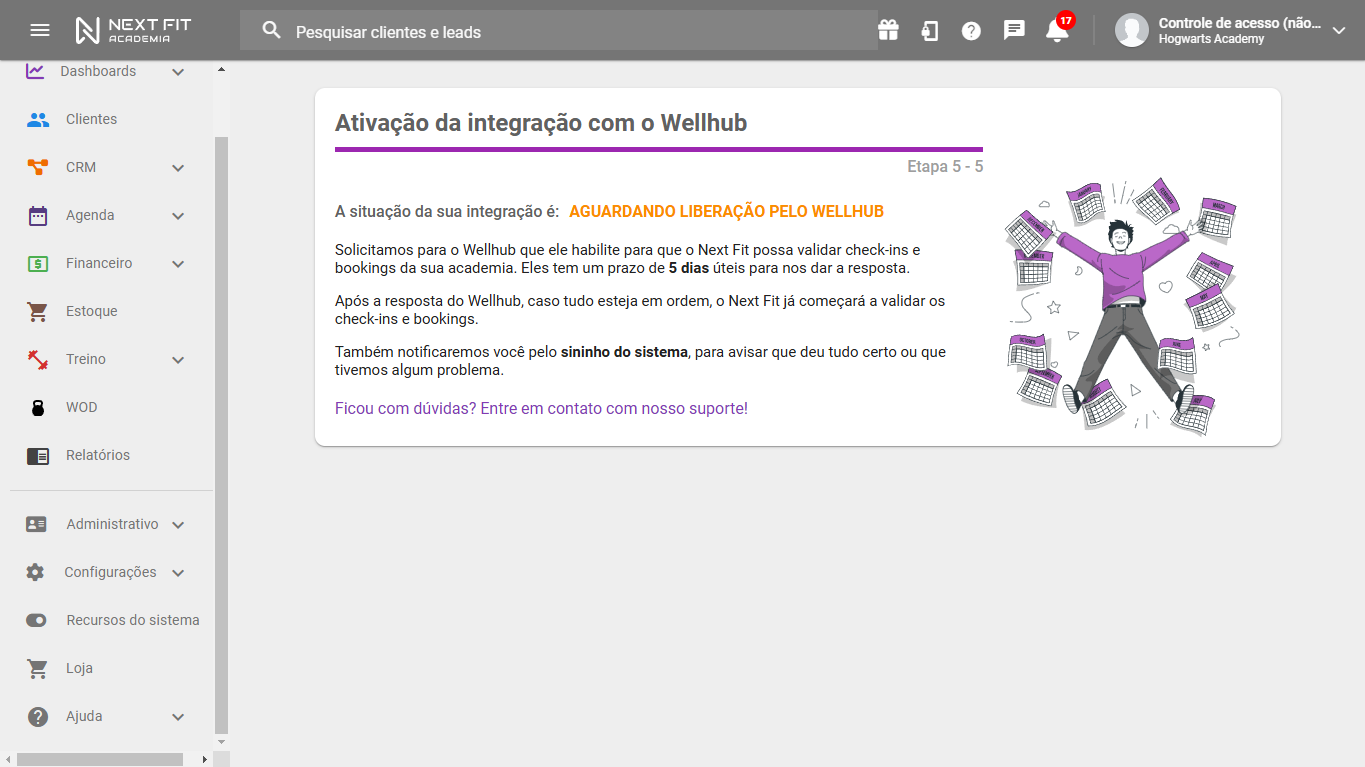
Task: Open the chat messages icon
Action: tap(1014, 30)
